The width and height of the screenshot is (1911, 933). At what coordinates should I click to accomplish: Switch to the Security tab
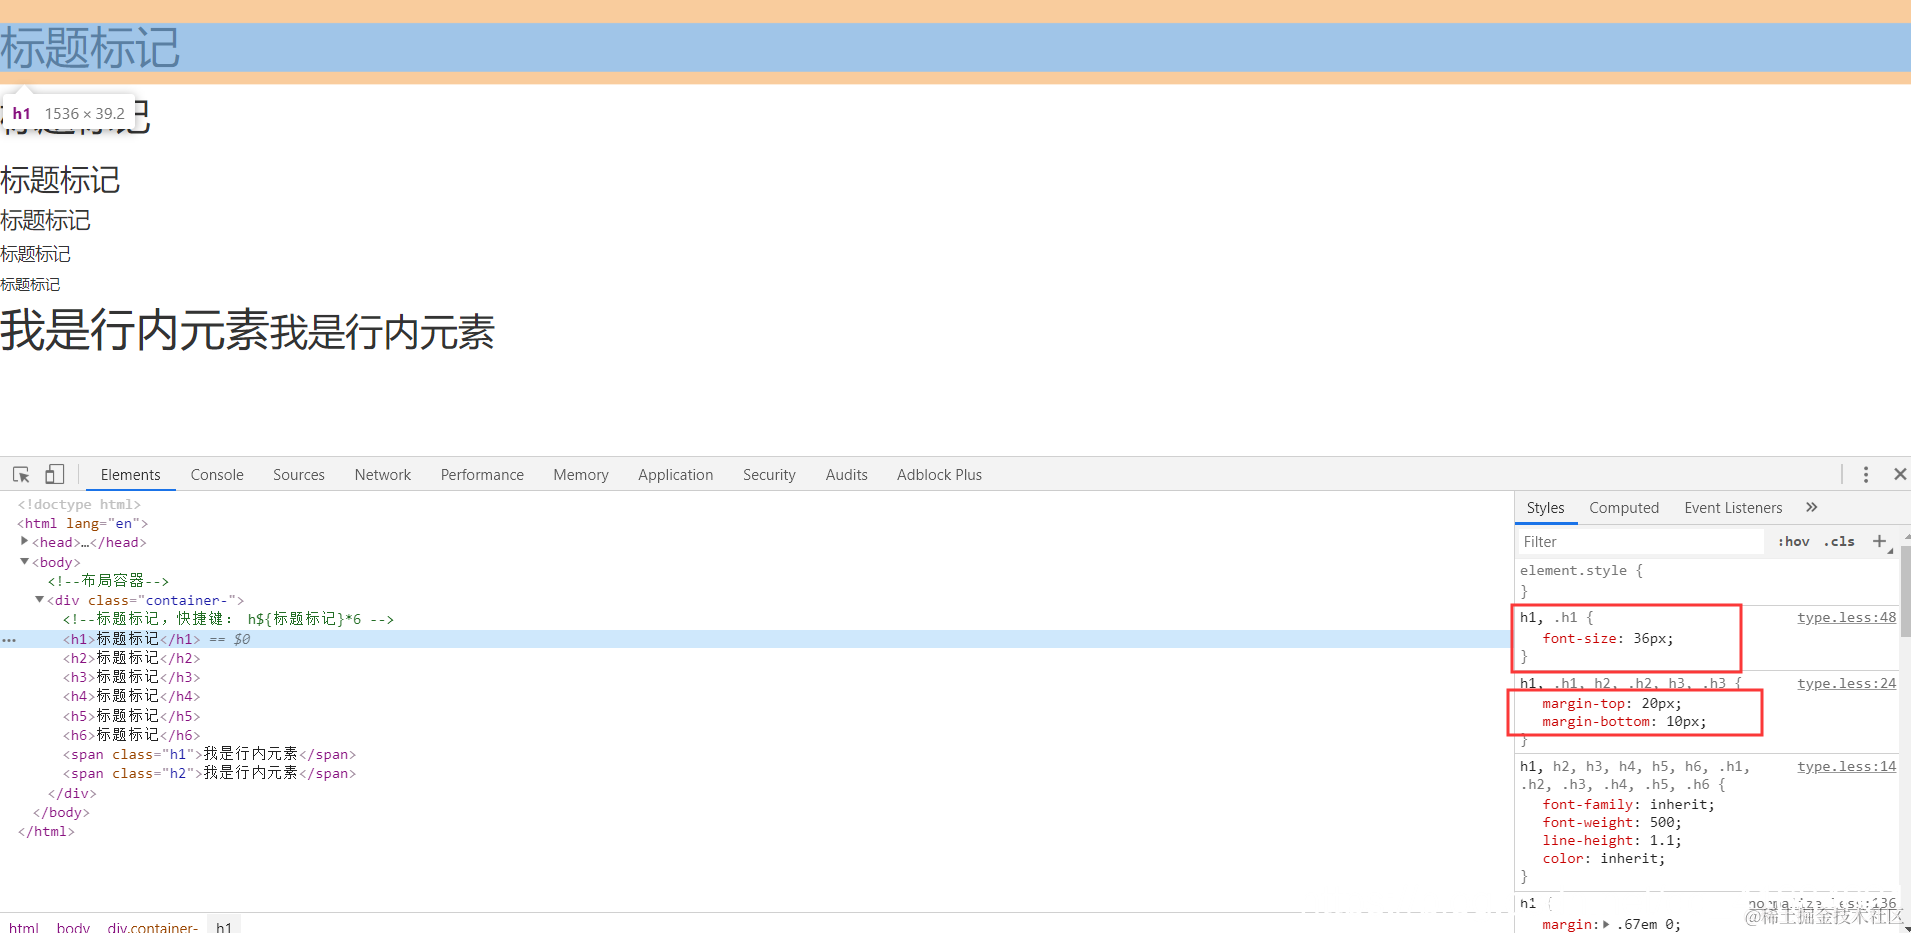coord(769,475)
